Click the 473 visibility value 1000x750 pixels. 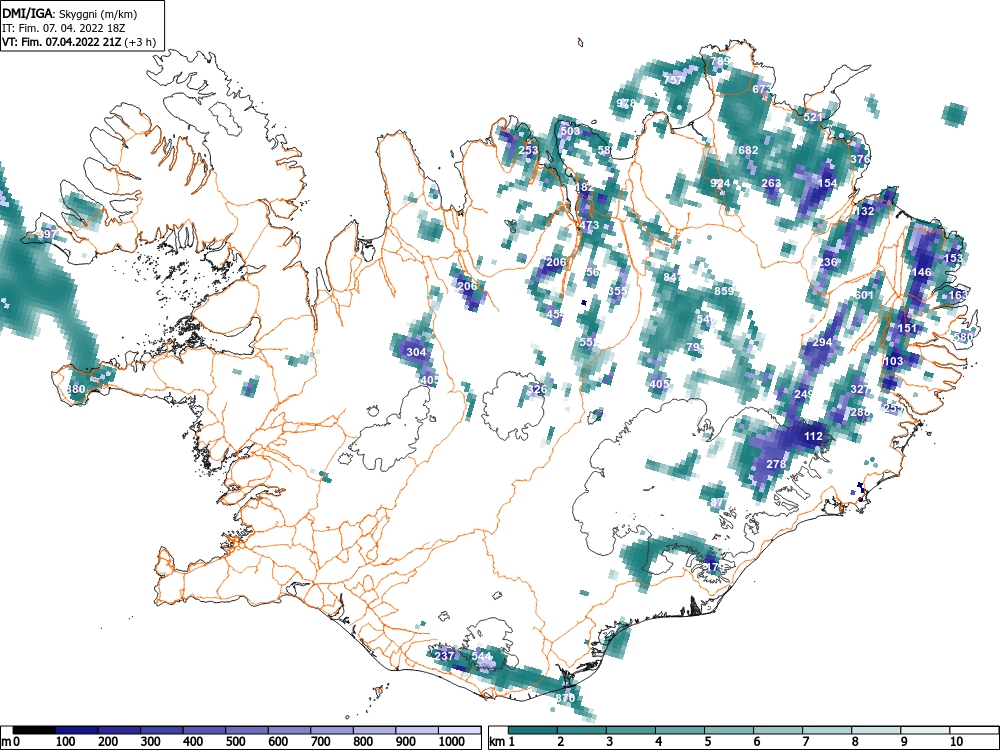589,225
